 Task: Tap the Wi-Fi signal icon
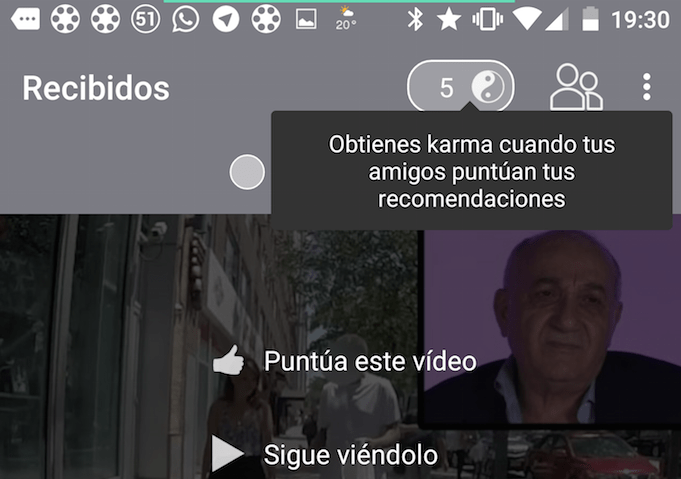[x=526, y=19]
